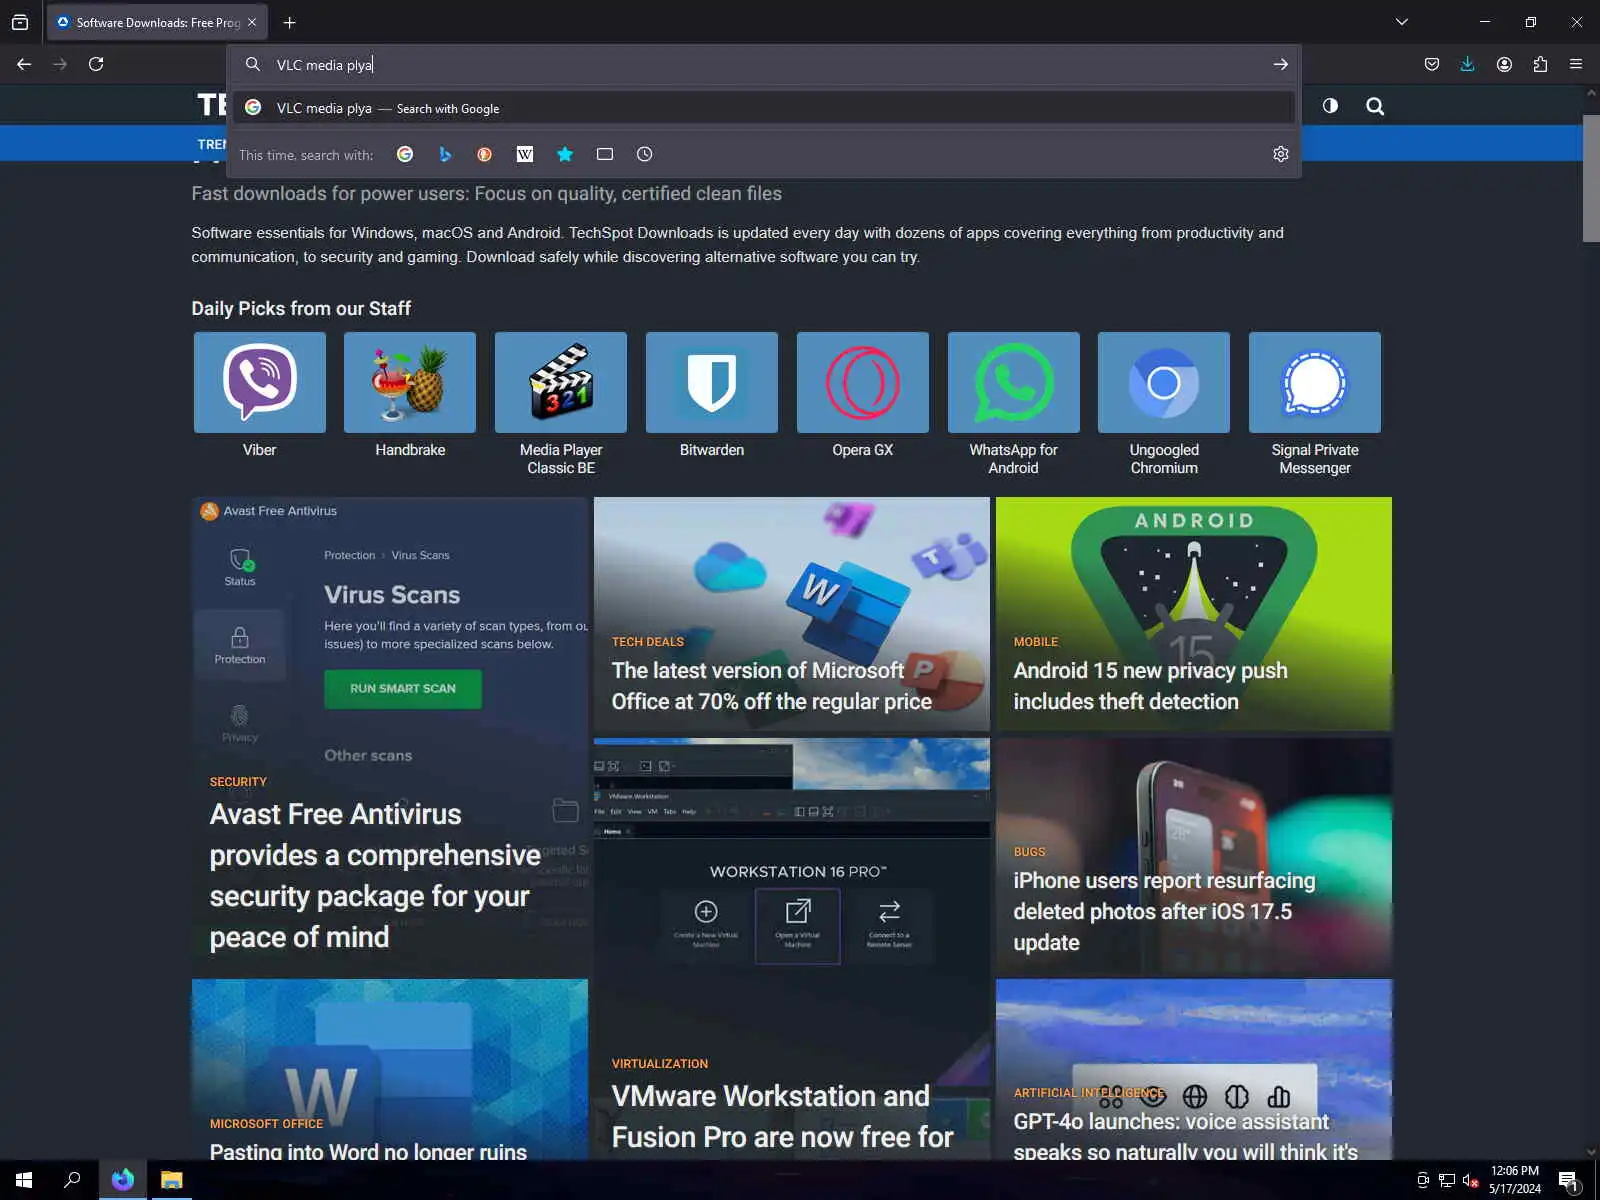Open a new browser tab
This screenshot has width=1600, height=1200.
[289, 22]
